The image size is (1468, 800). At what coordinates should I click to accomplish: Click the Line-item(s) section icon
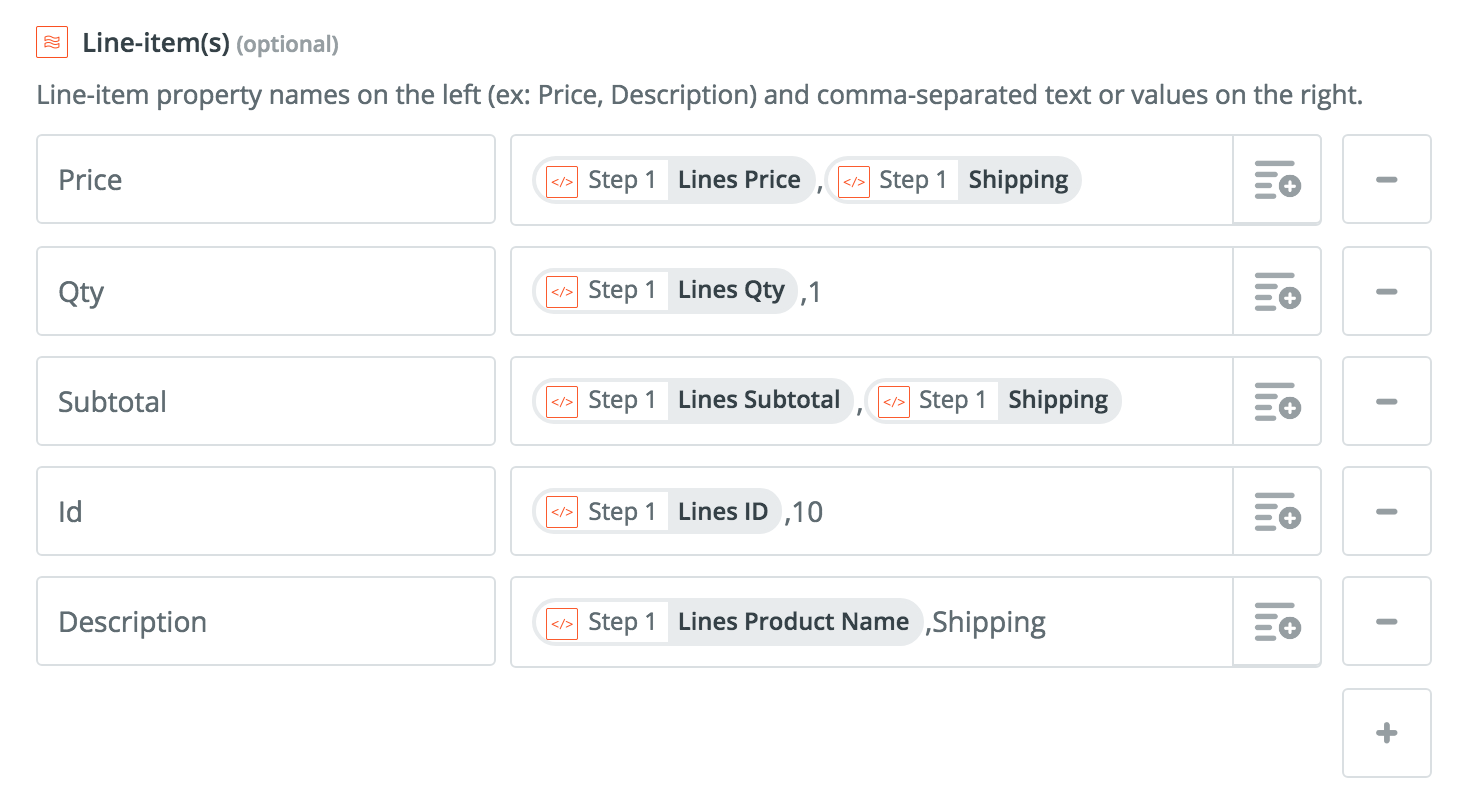tap(52, 43)
